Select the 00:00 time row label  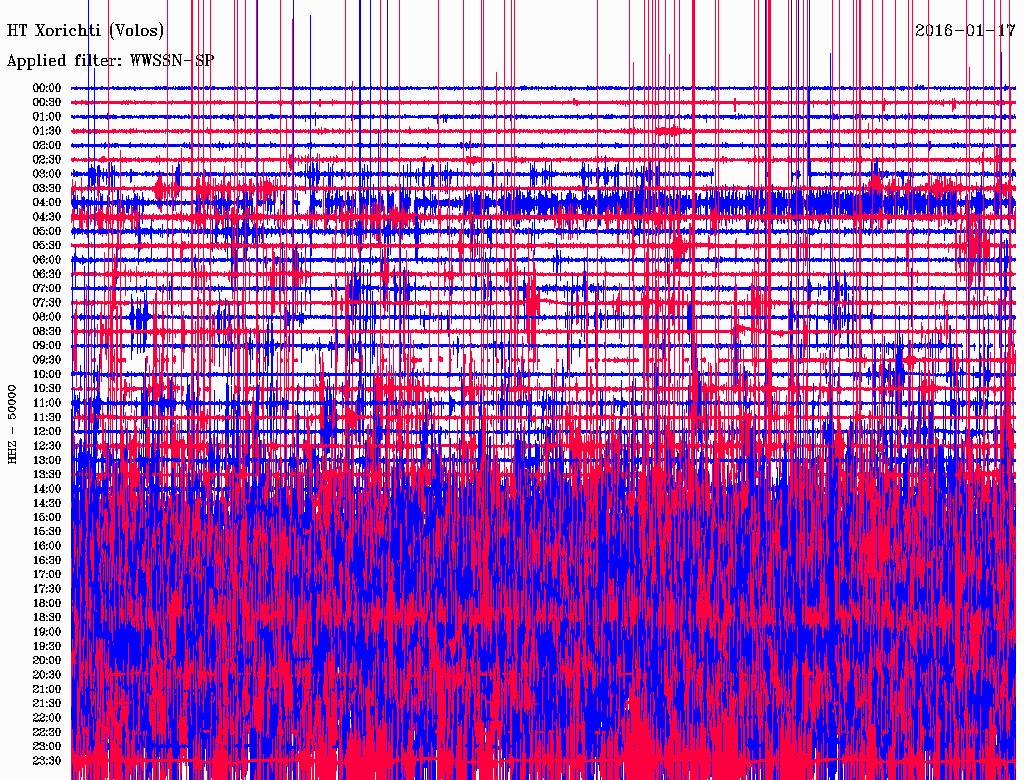point(48,88)
